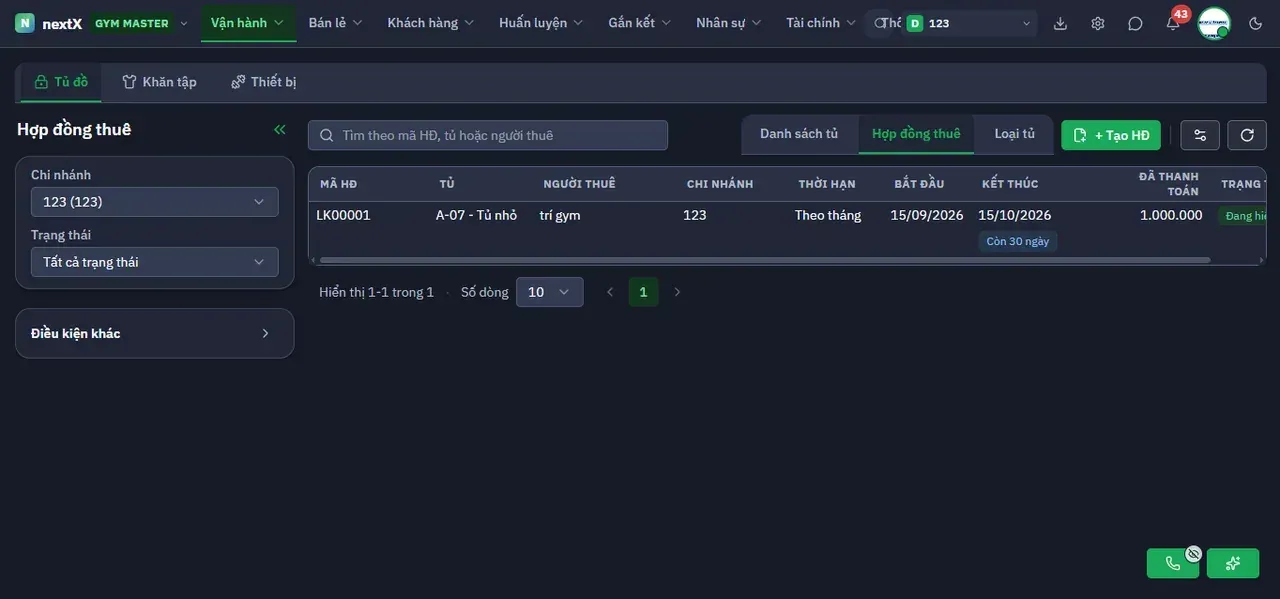
Task: Collapse the Hợp đồng thuê filter sidebar
Action: coord(280,129)
